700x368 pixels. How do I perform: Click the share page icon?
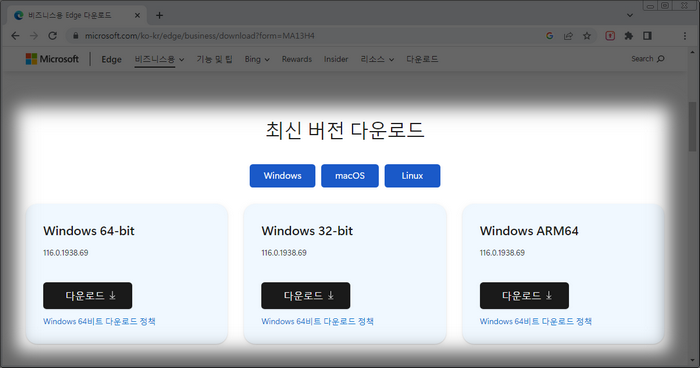(x=568, y=36)
